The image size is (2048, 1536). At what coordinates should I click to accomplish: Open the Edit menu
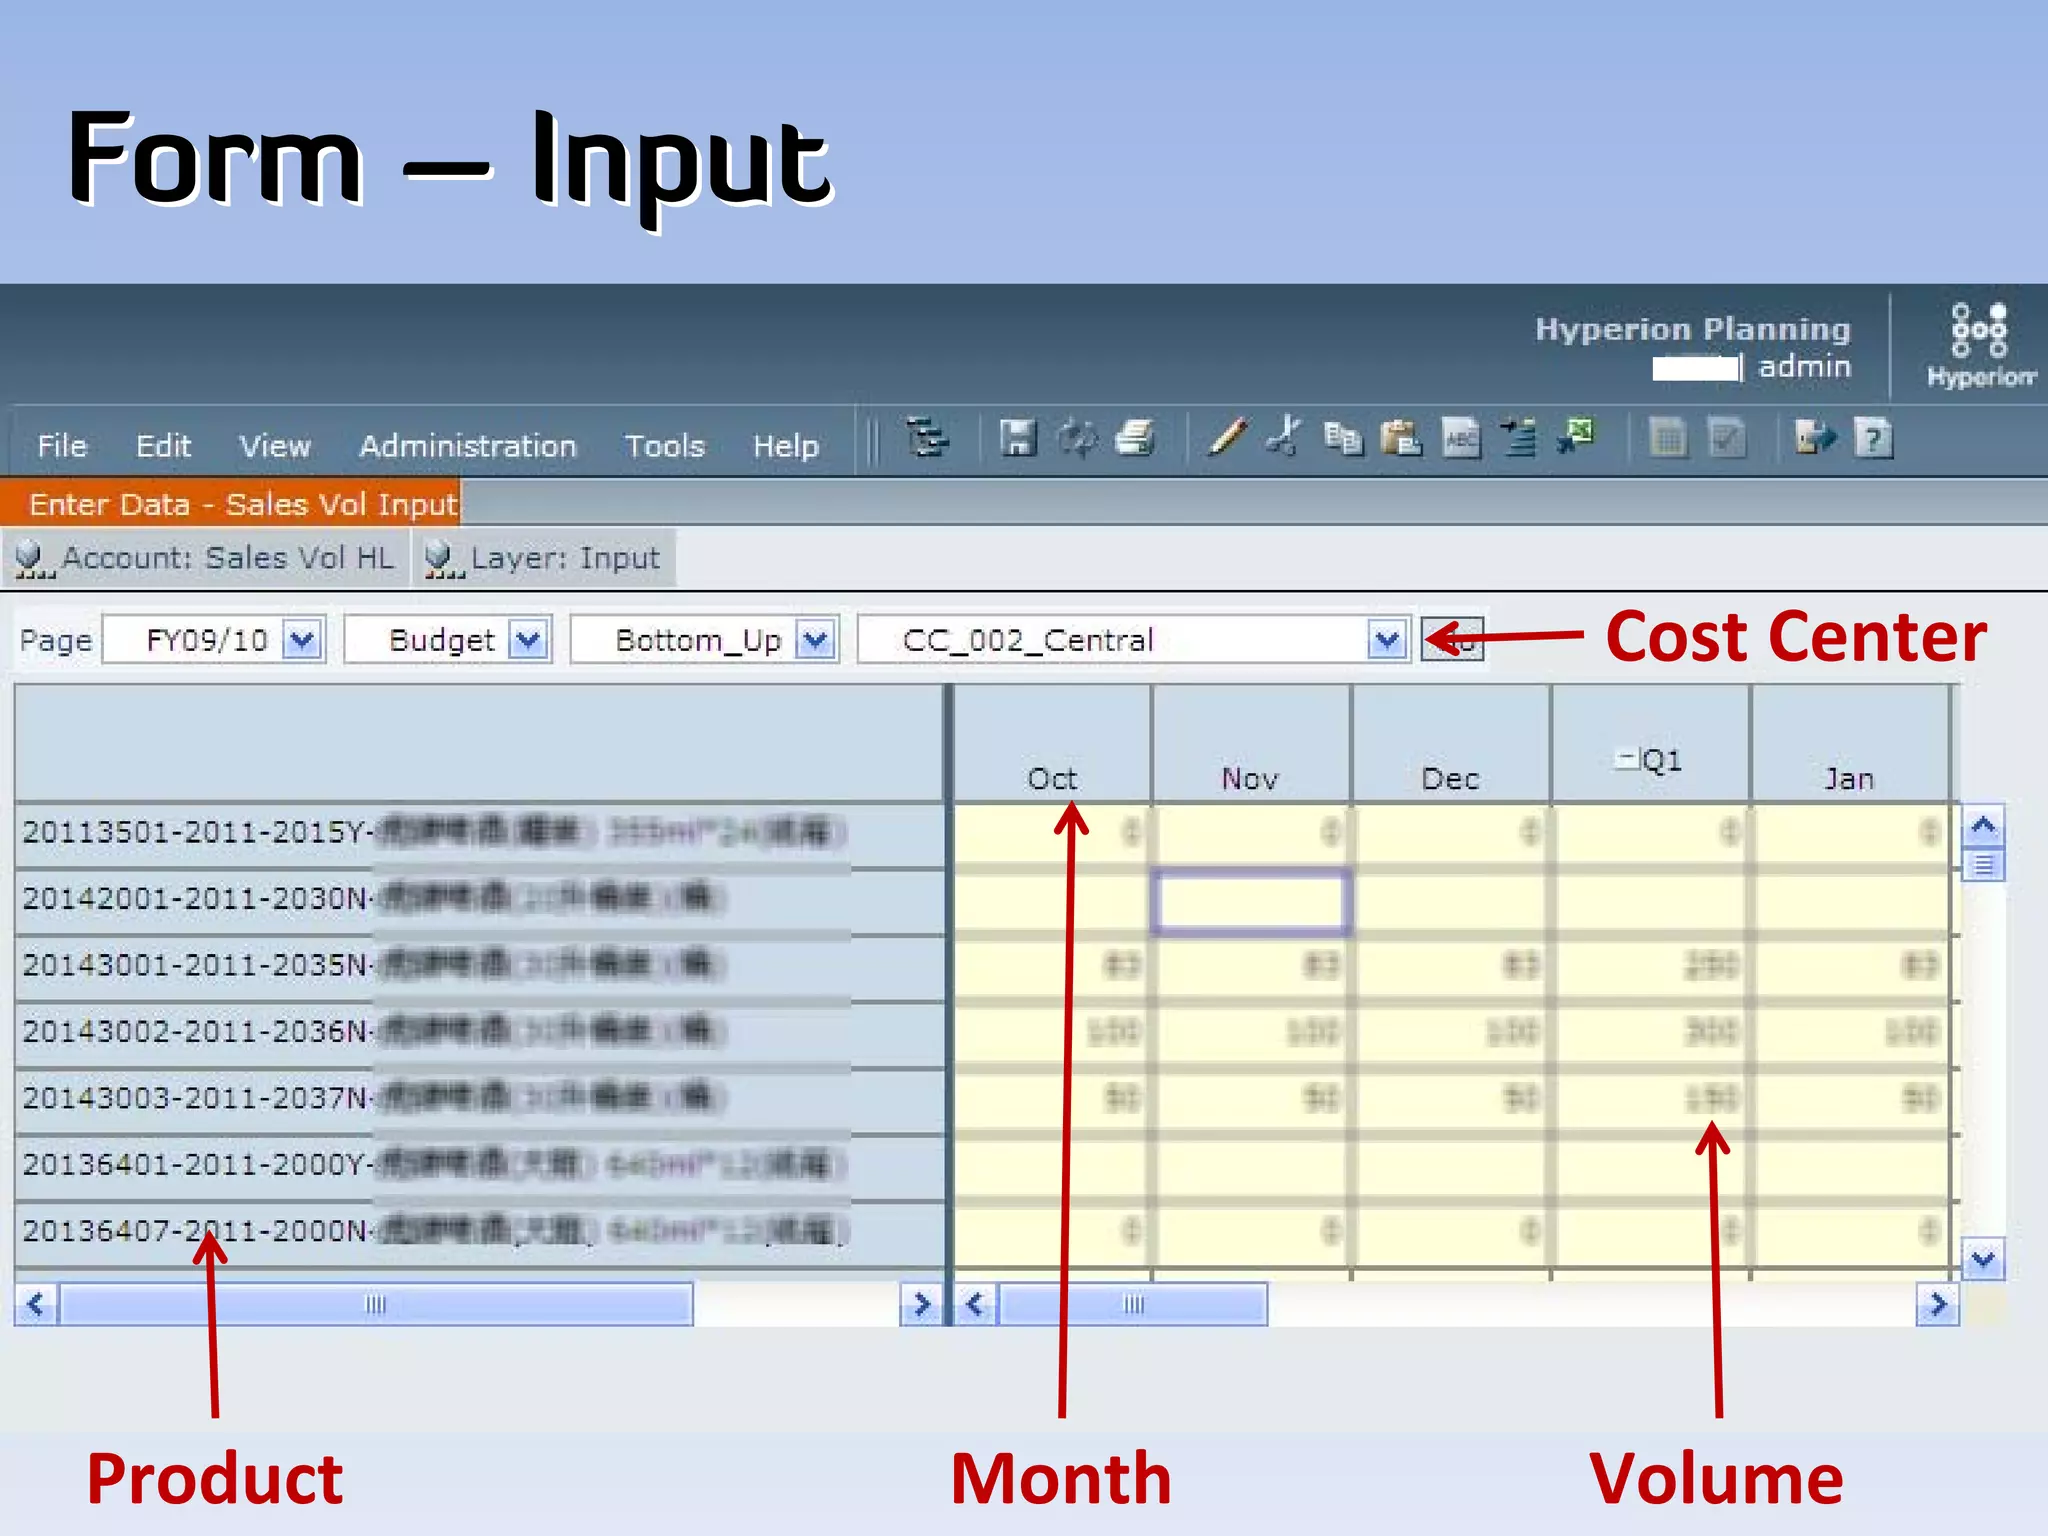[163, 446]
